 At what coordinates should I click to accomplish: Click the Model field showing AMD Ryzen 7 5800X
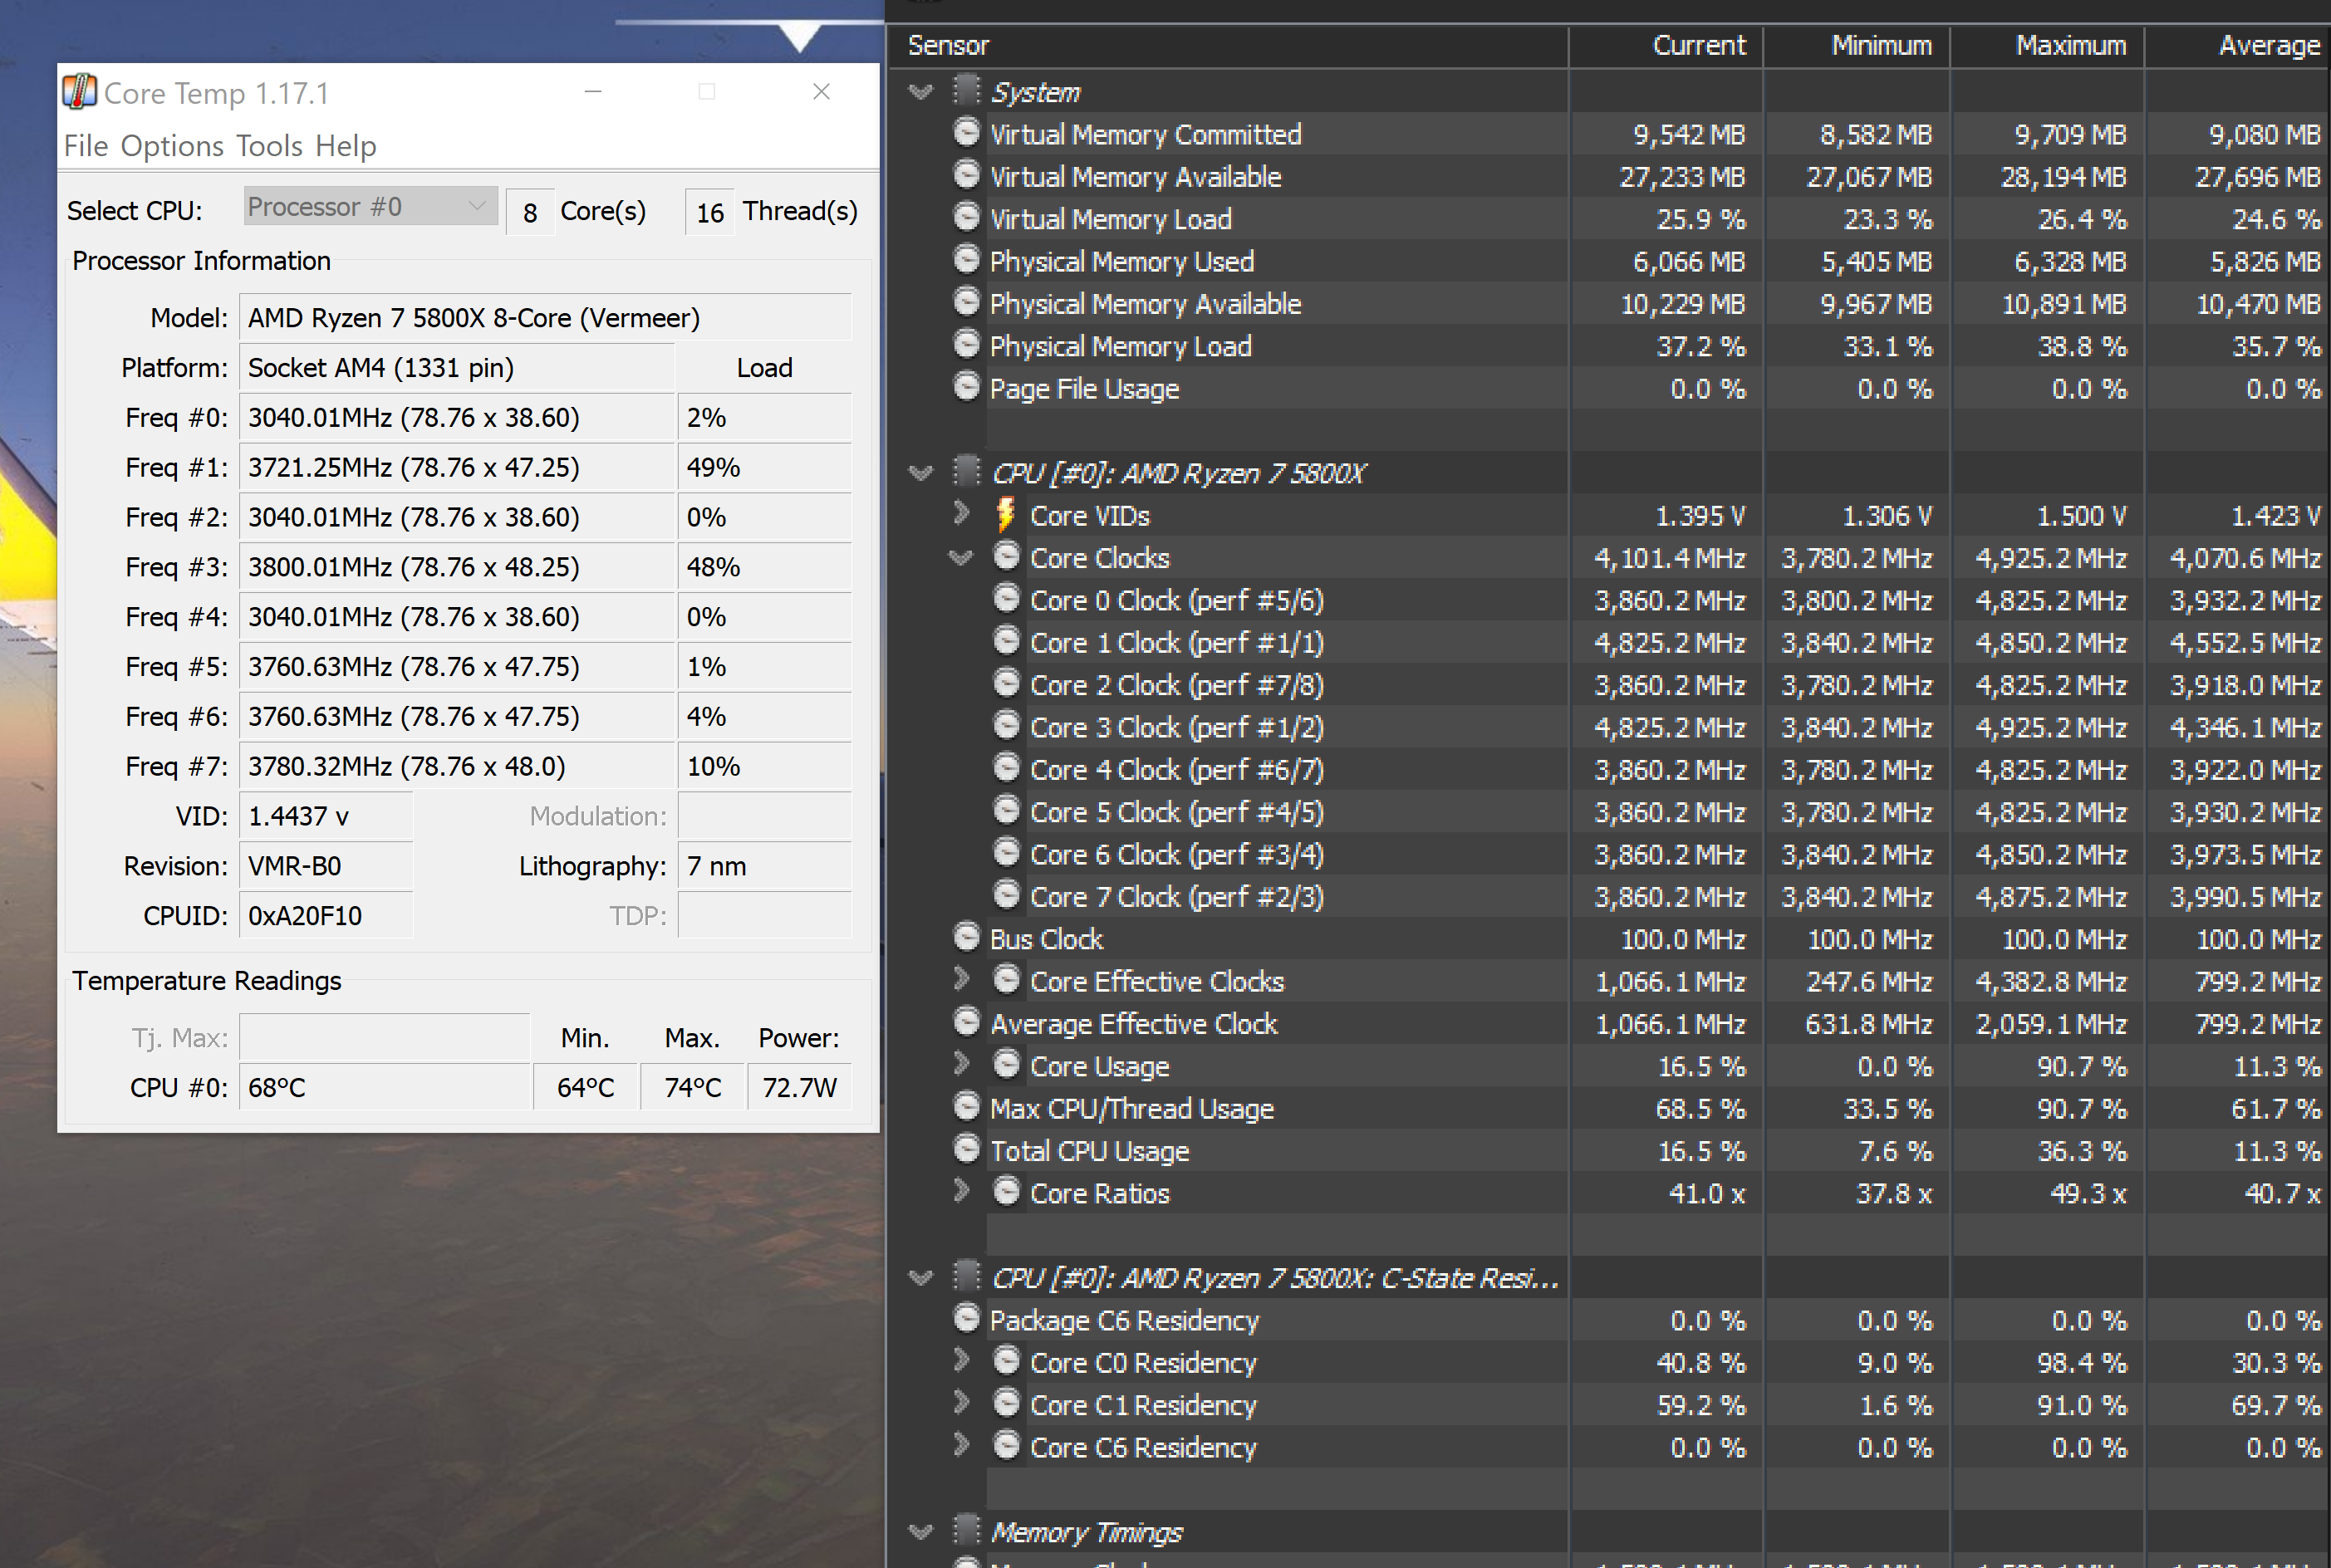click(545, 317)
